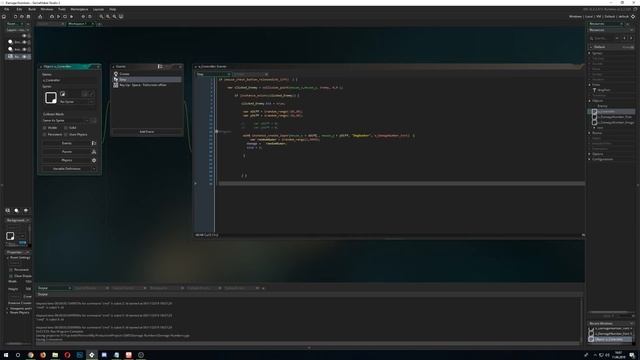This screenshot has width=640, height=360.
Task: Click the Create Executable toolbar icon
Action: point(40,17)
